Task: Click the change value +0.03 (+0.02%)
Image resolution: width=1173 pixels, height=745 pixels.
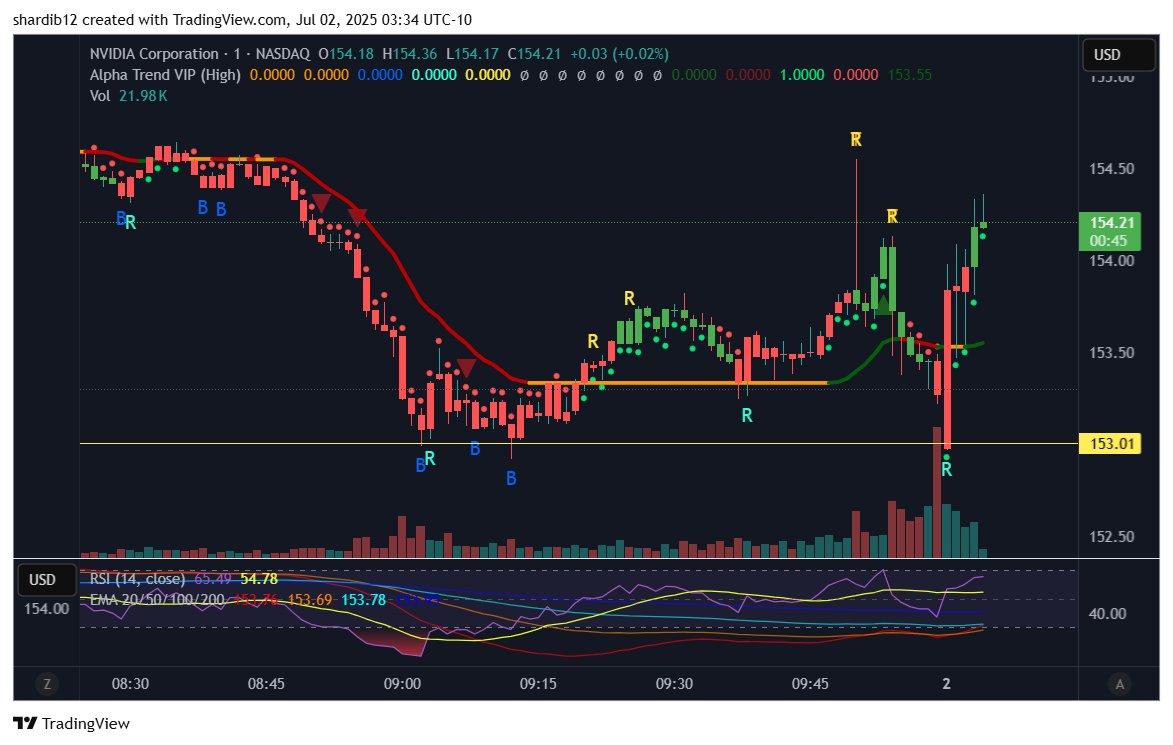Action: click(619, 54)
